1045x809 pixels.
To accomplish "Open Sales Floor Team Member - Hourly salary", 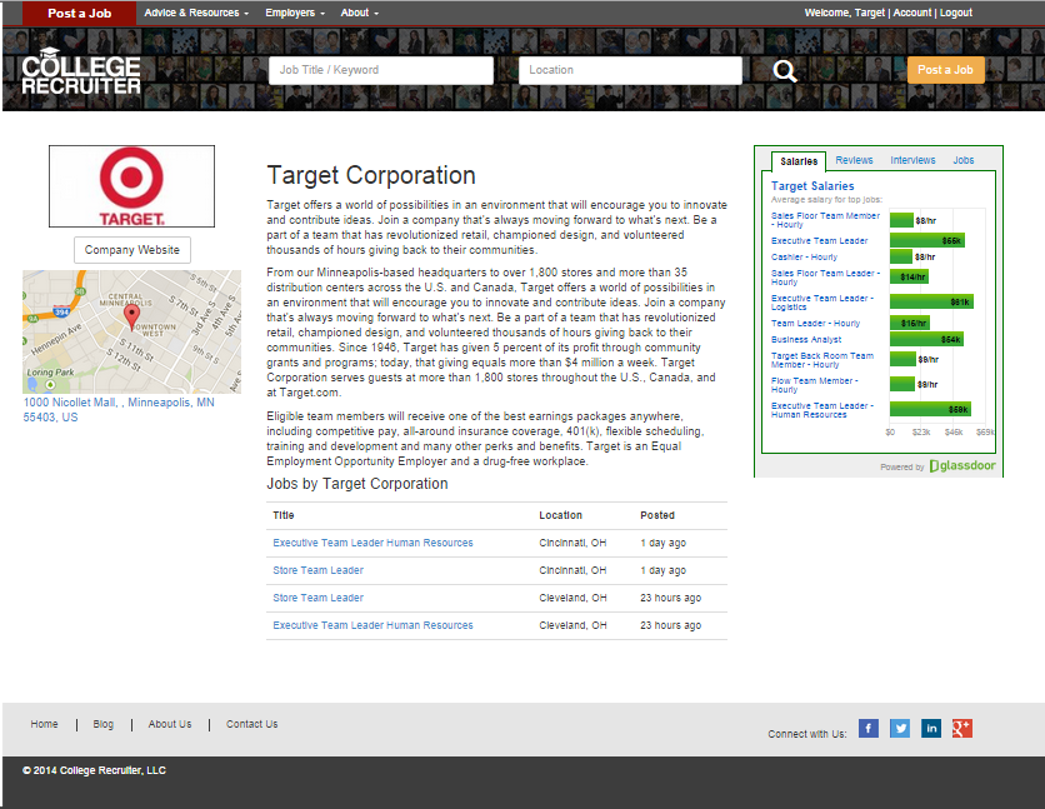I will tap(825, 220).
